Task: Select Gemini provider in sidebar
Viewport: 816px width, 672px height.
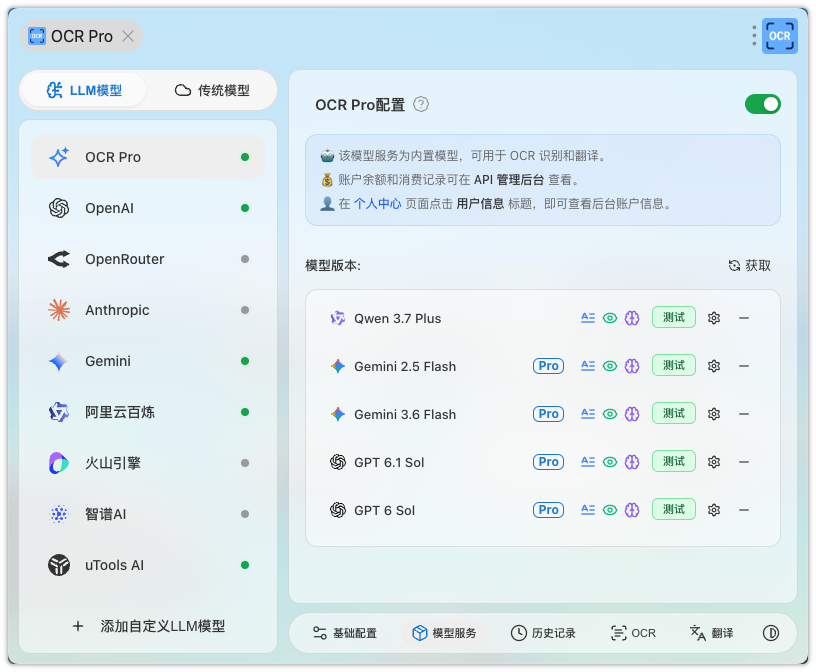Action: tap(148, 361)
